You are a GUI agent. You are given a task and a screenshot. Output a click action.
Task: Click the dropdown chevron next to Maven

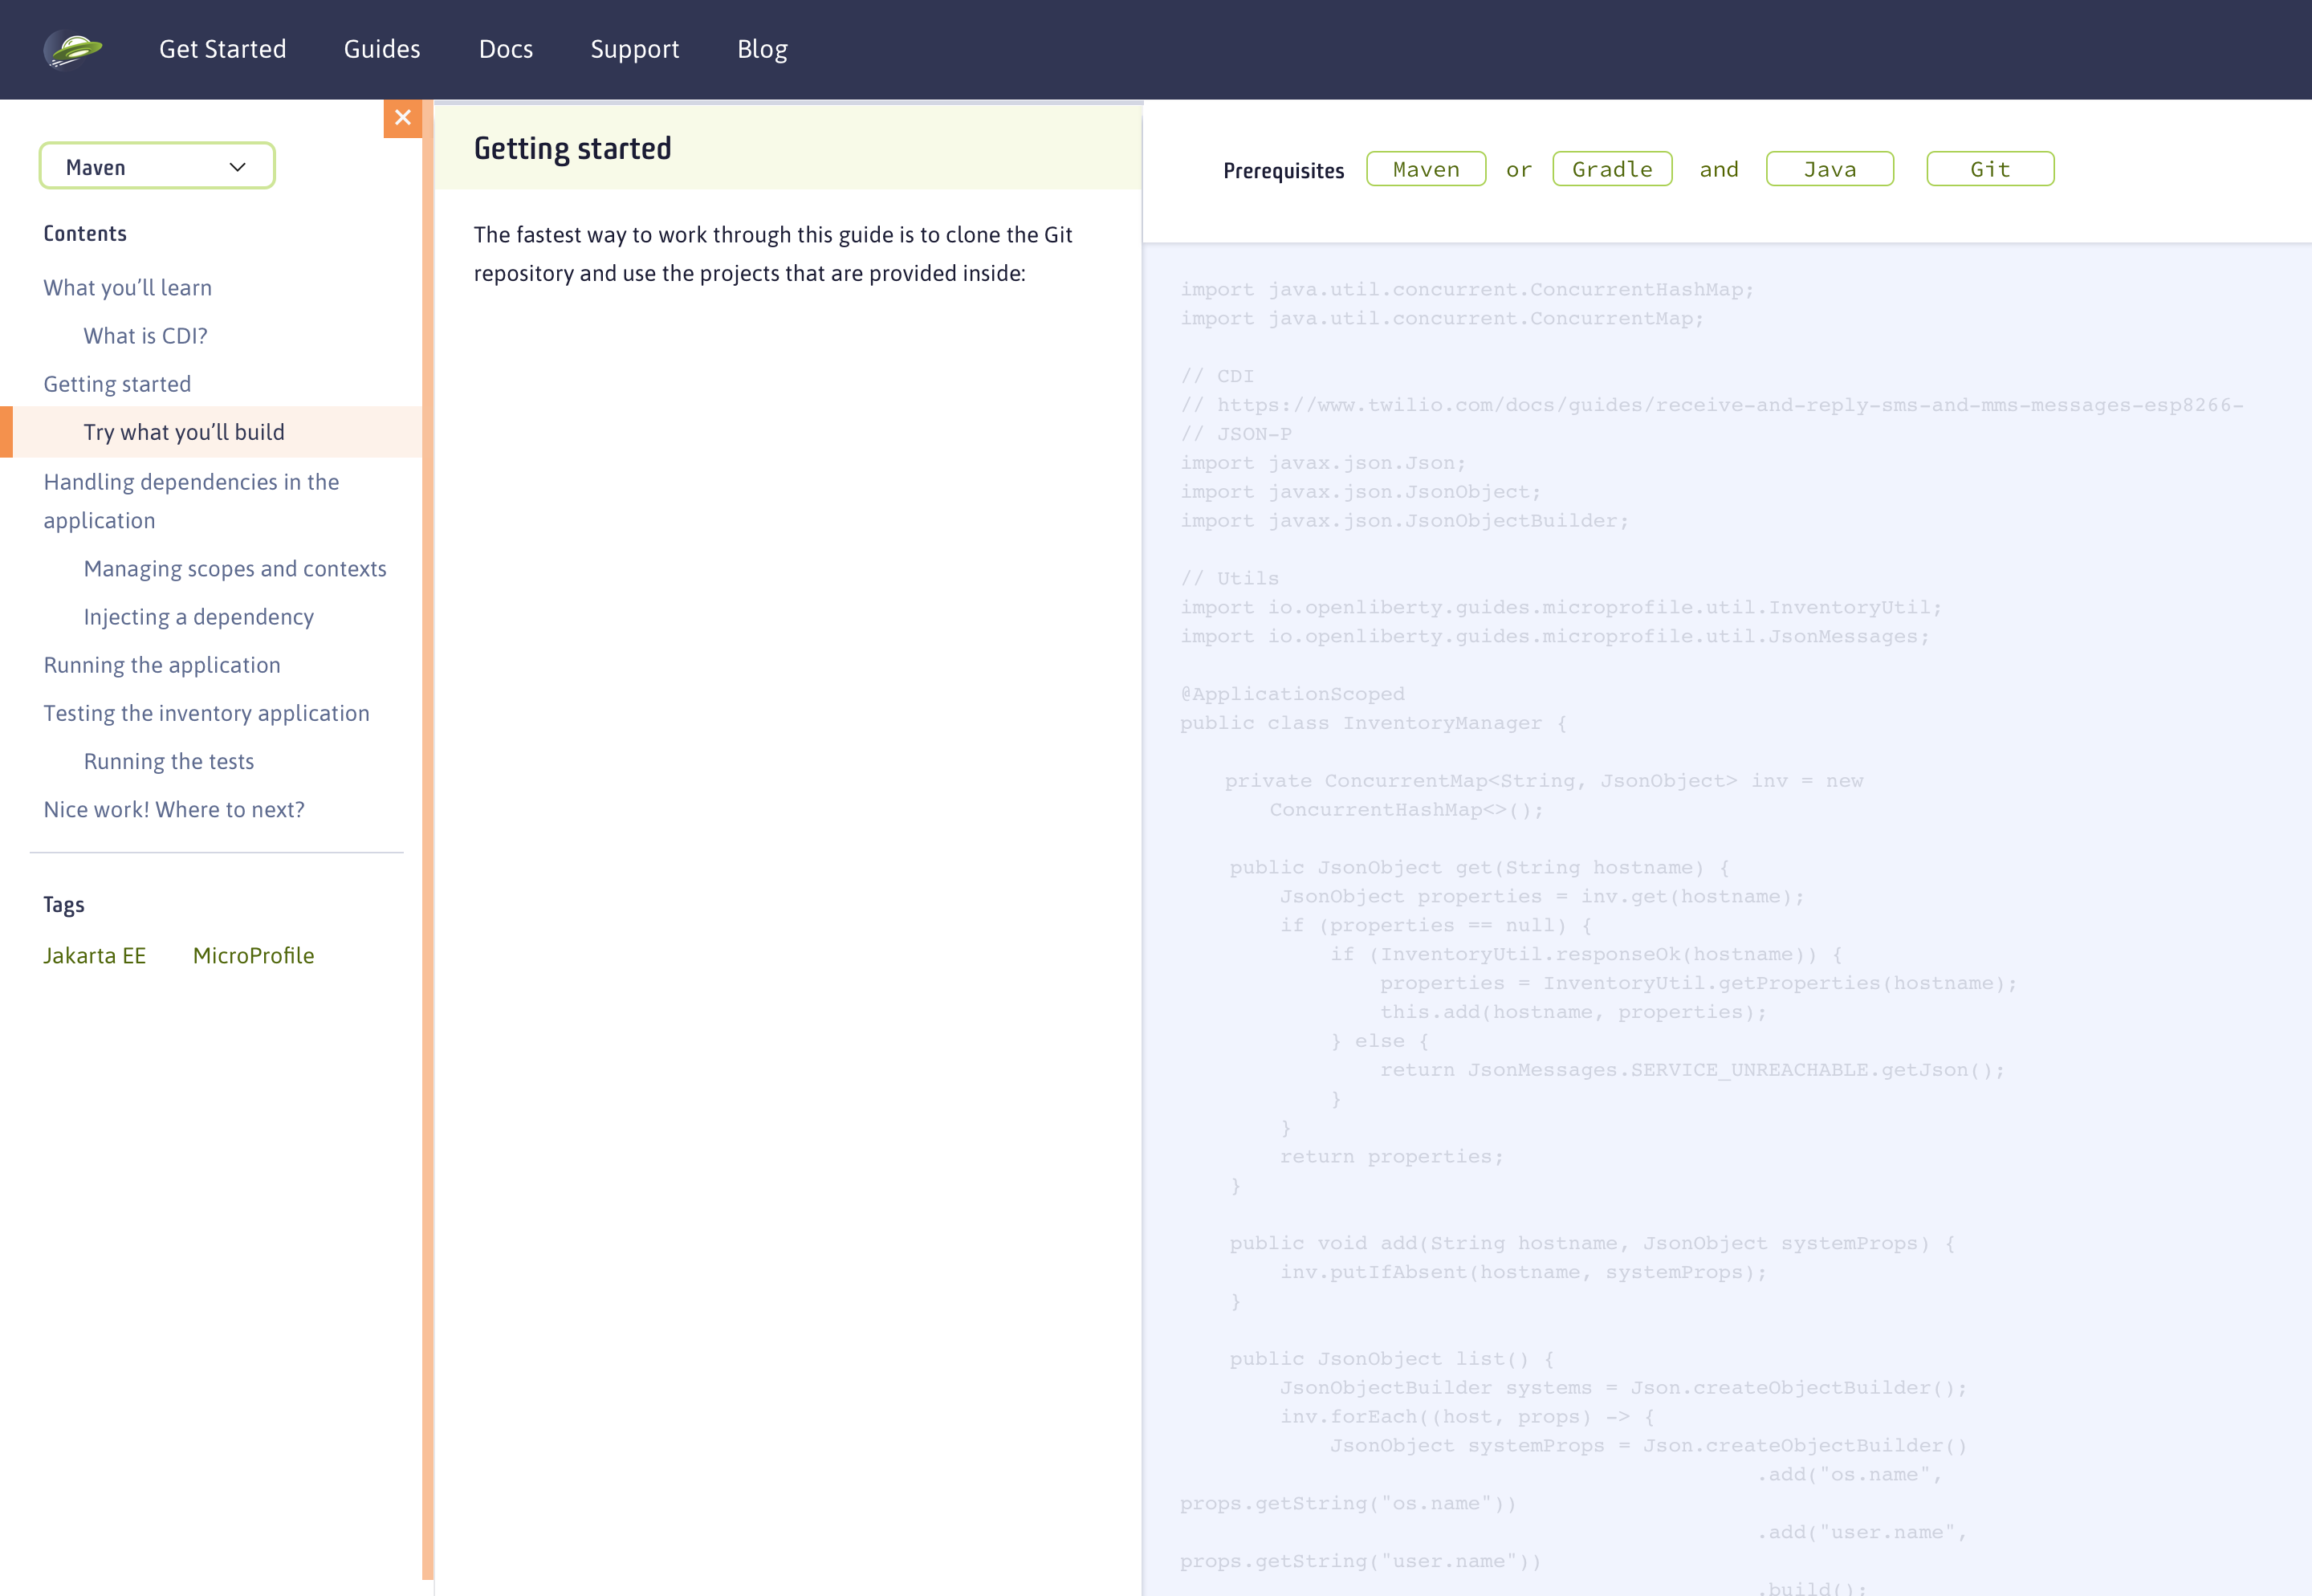click(x=238, y=166)
